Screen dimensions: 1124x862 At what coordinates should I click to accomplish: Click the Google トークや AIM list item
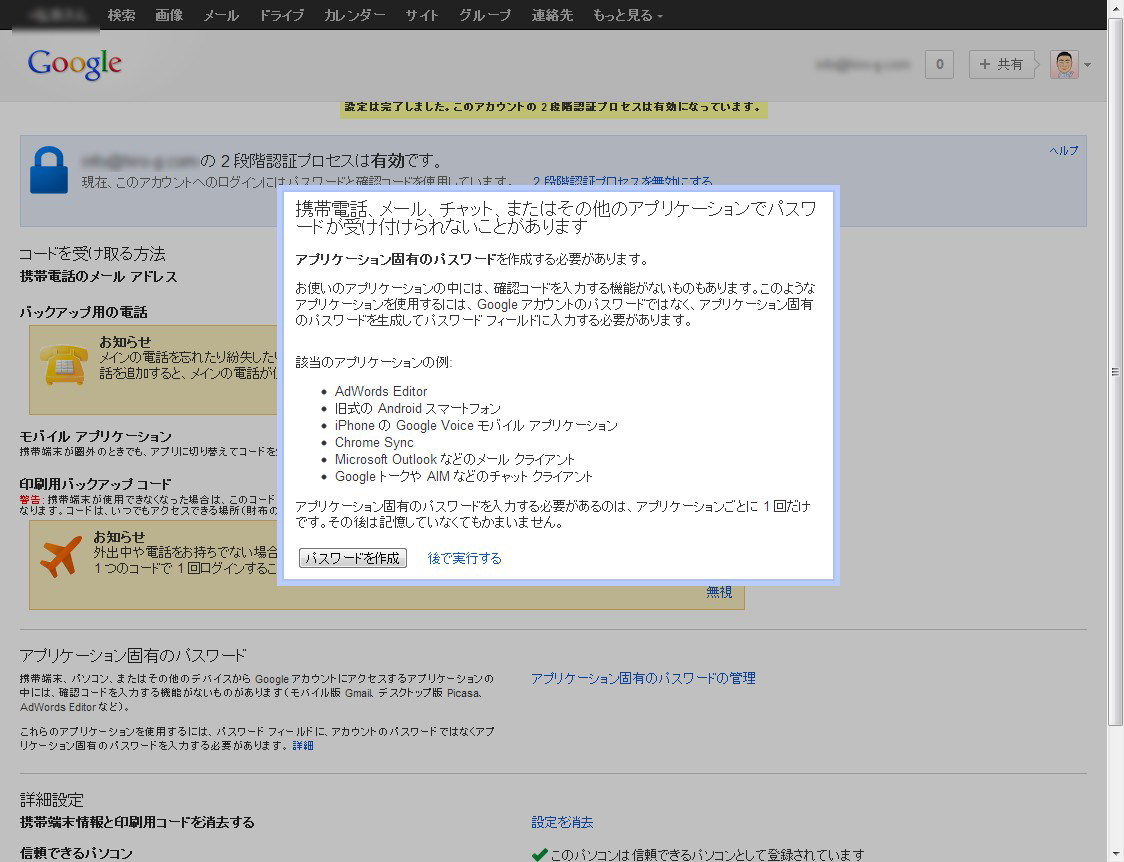tap(464, 477)
